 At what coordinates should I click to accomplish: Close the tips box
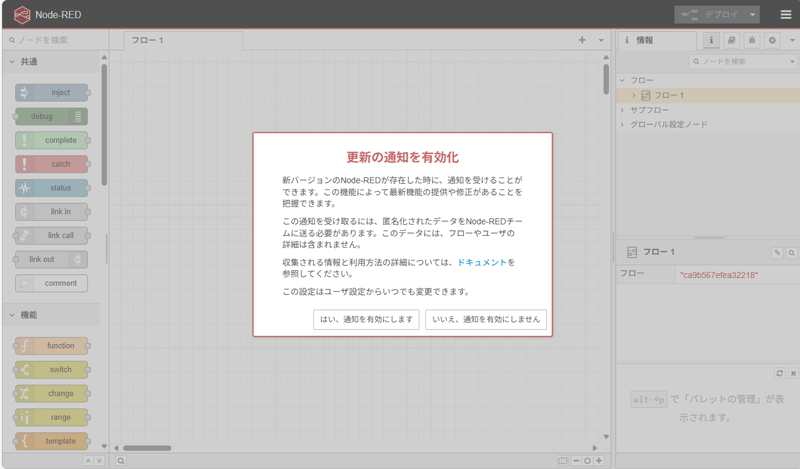coord(793,373)
